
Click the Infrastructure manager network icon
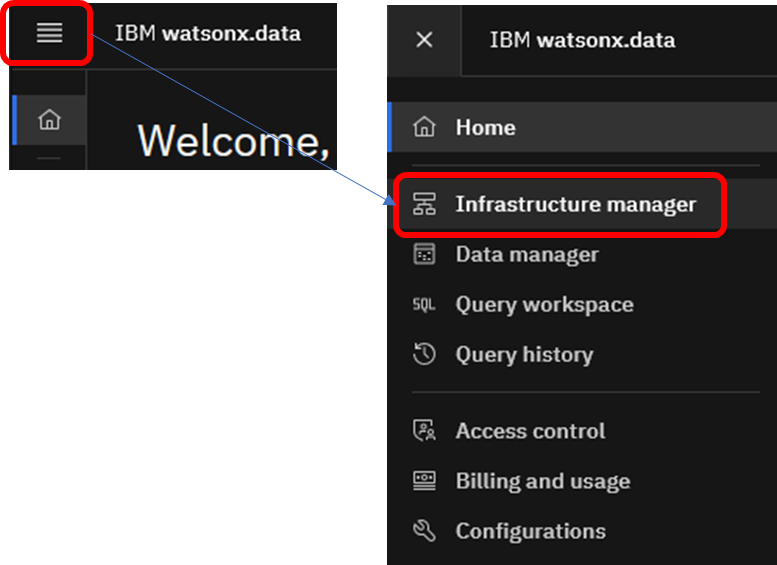coord(424,205)
